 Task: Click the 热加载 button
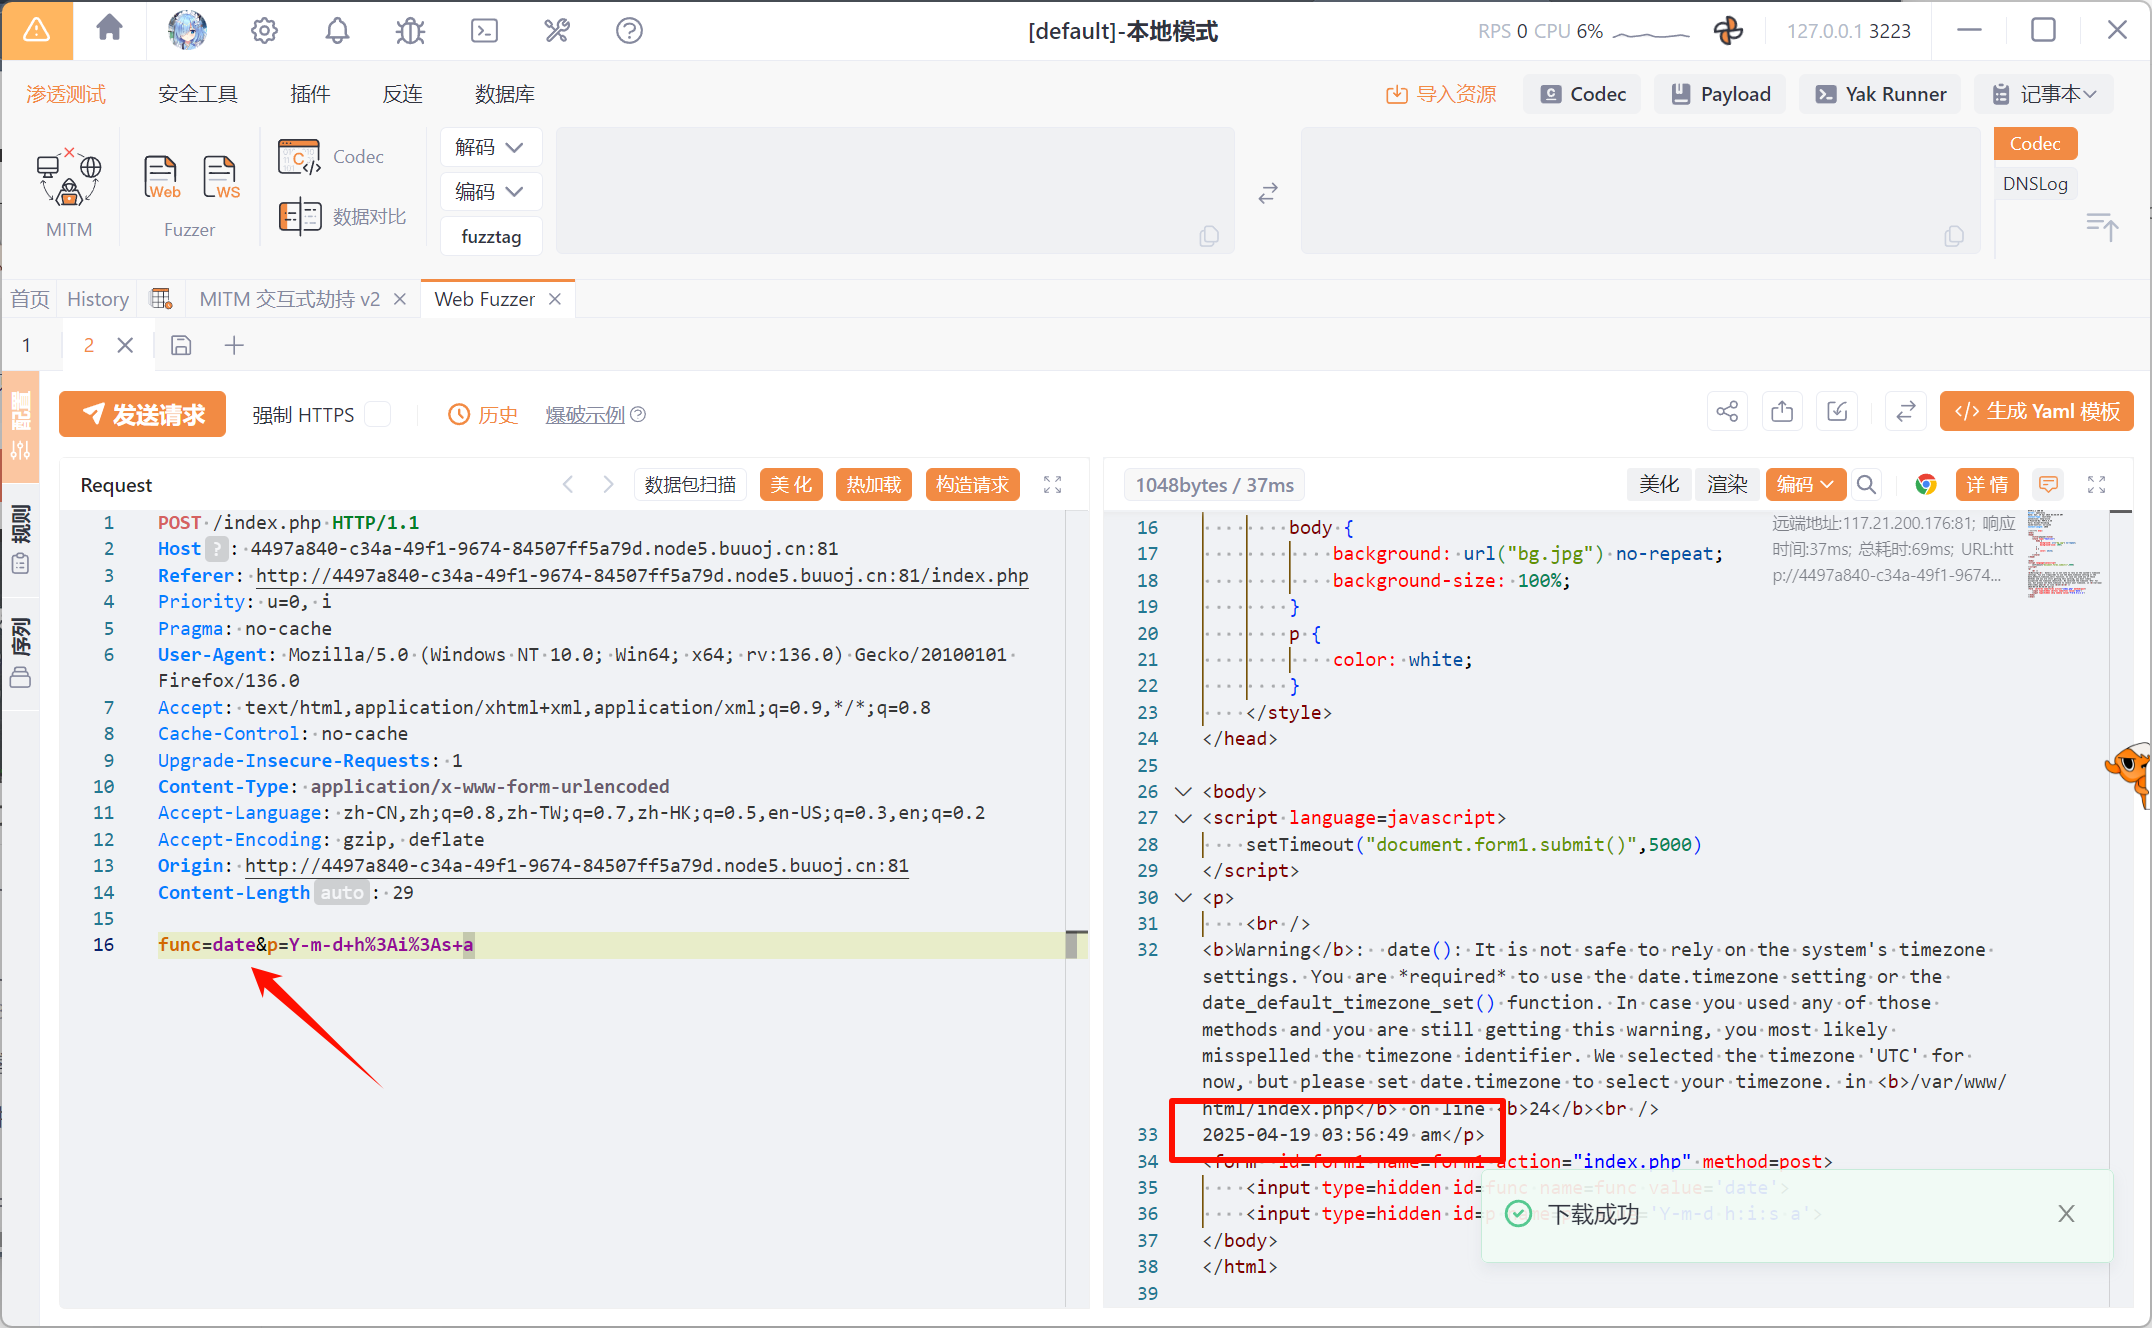point(874,485)
